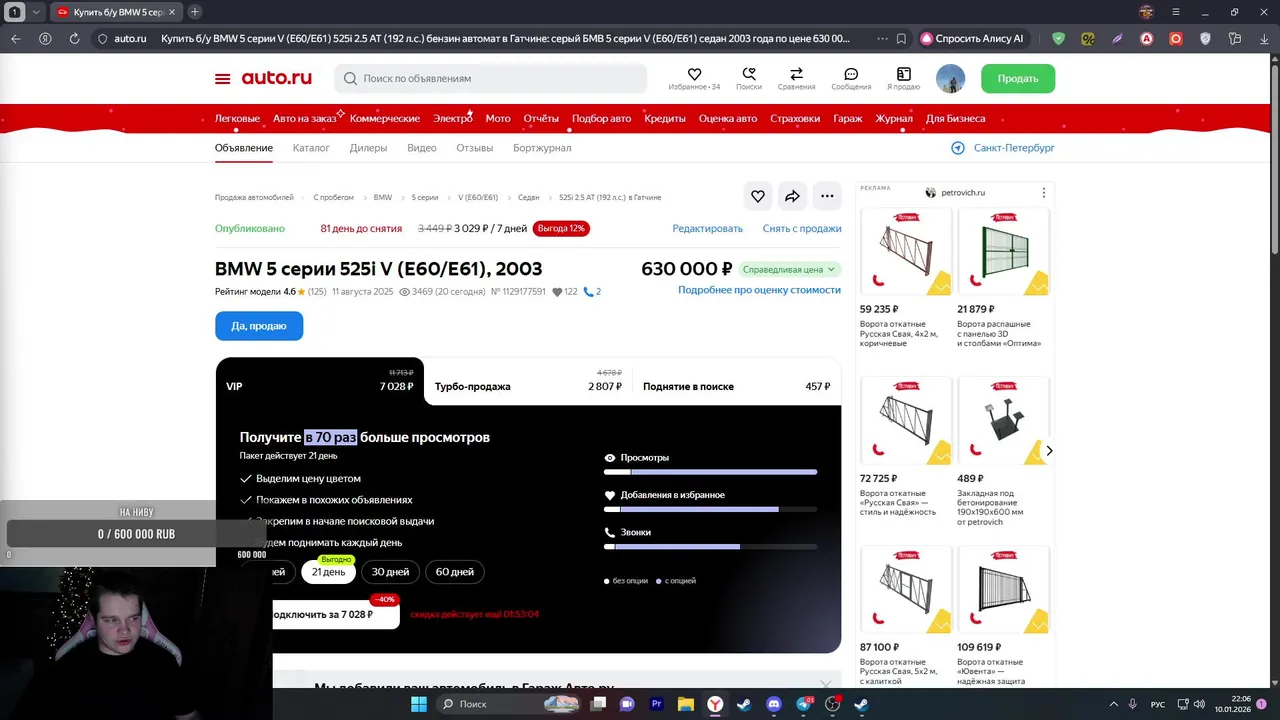Click the auto.ru logo
The image size is (1280, 720).
(276, 78)
